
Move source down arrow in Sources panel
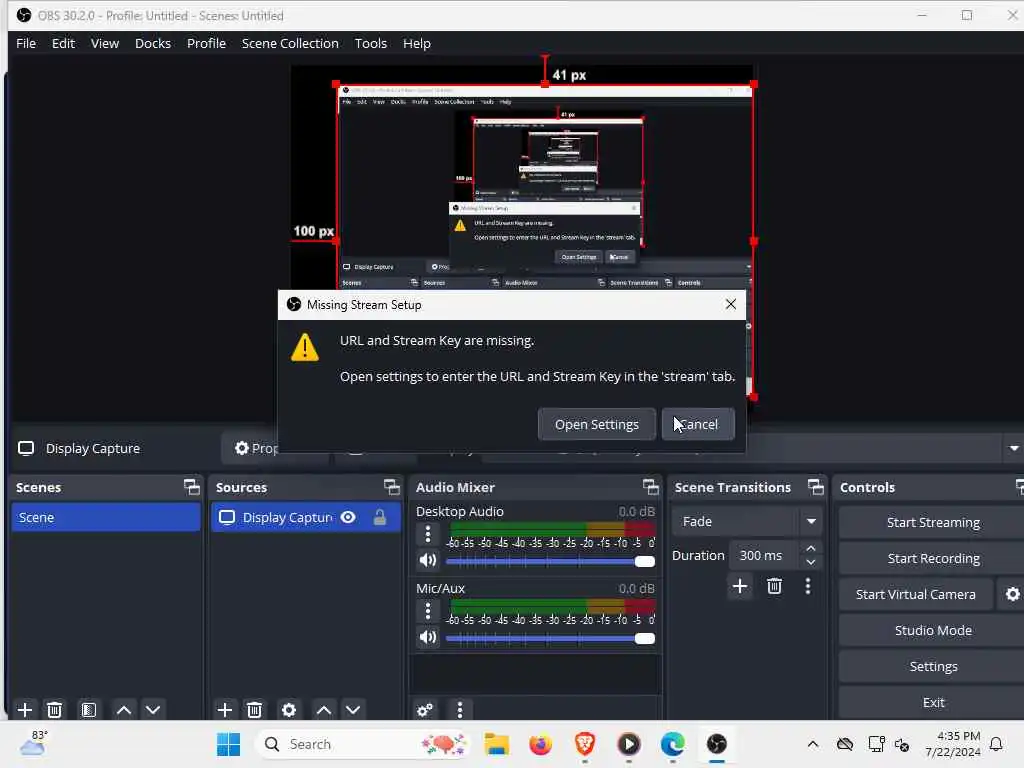coord(353,710)
